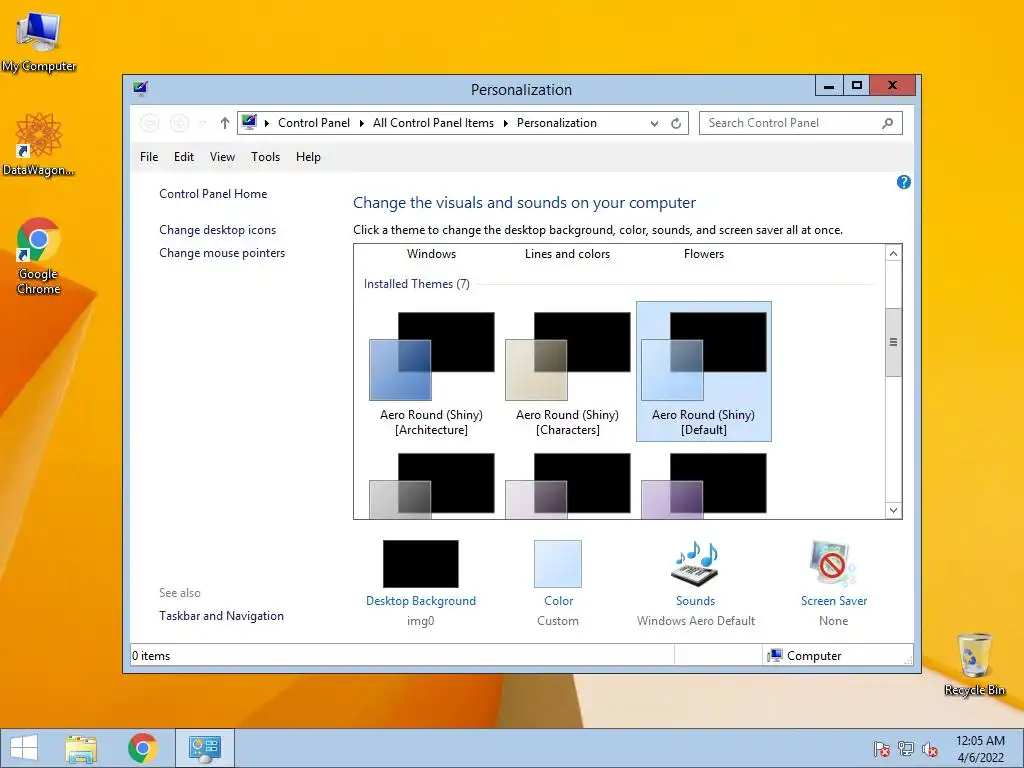Open the File menu
Image resolution: width=1024 pixels, height=768 pixels.
click(x=149, y=157)
